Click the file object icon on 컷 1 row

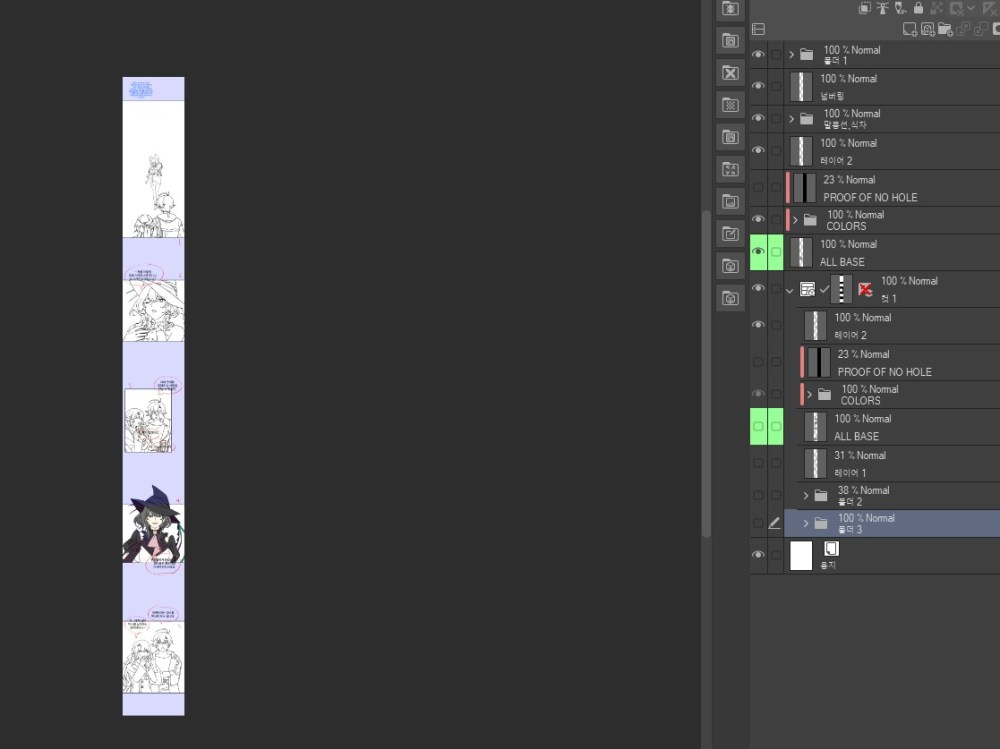(807, 290)
